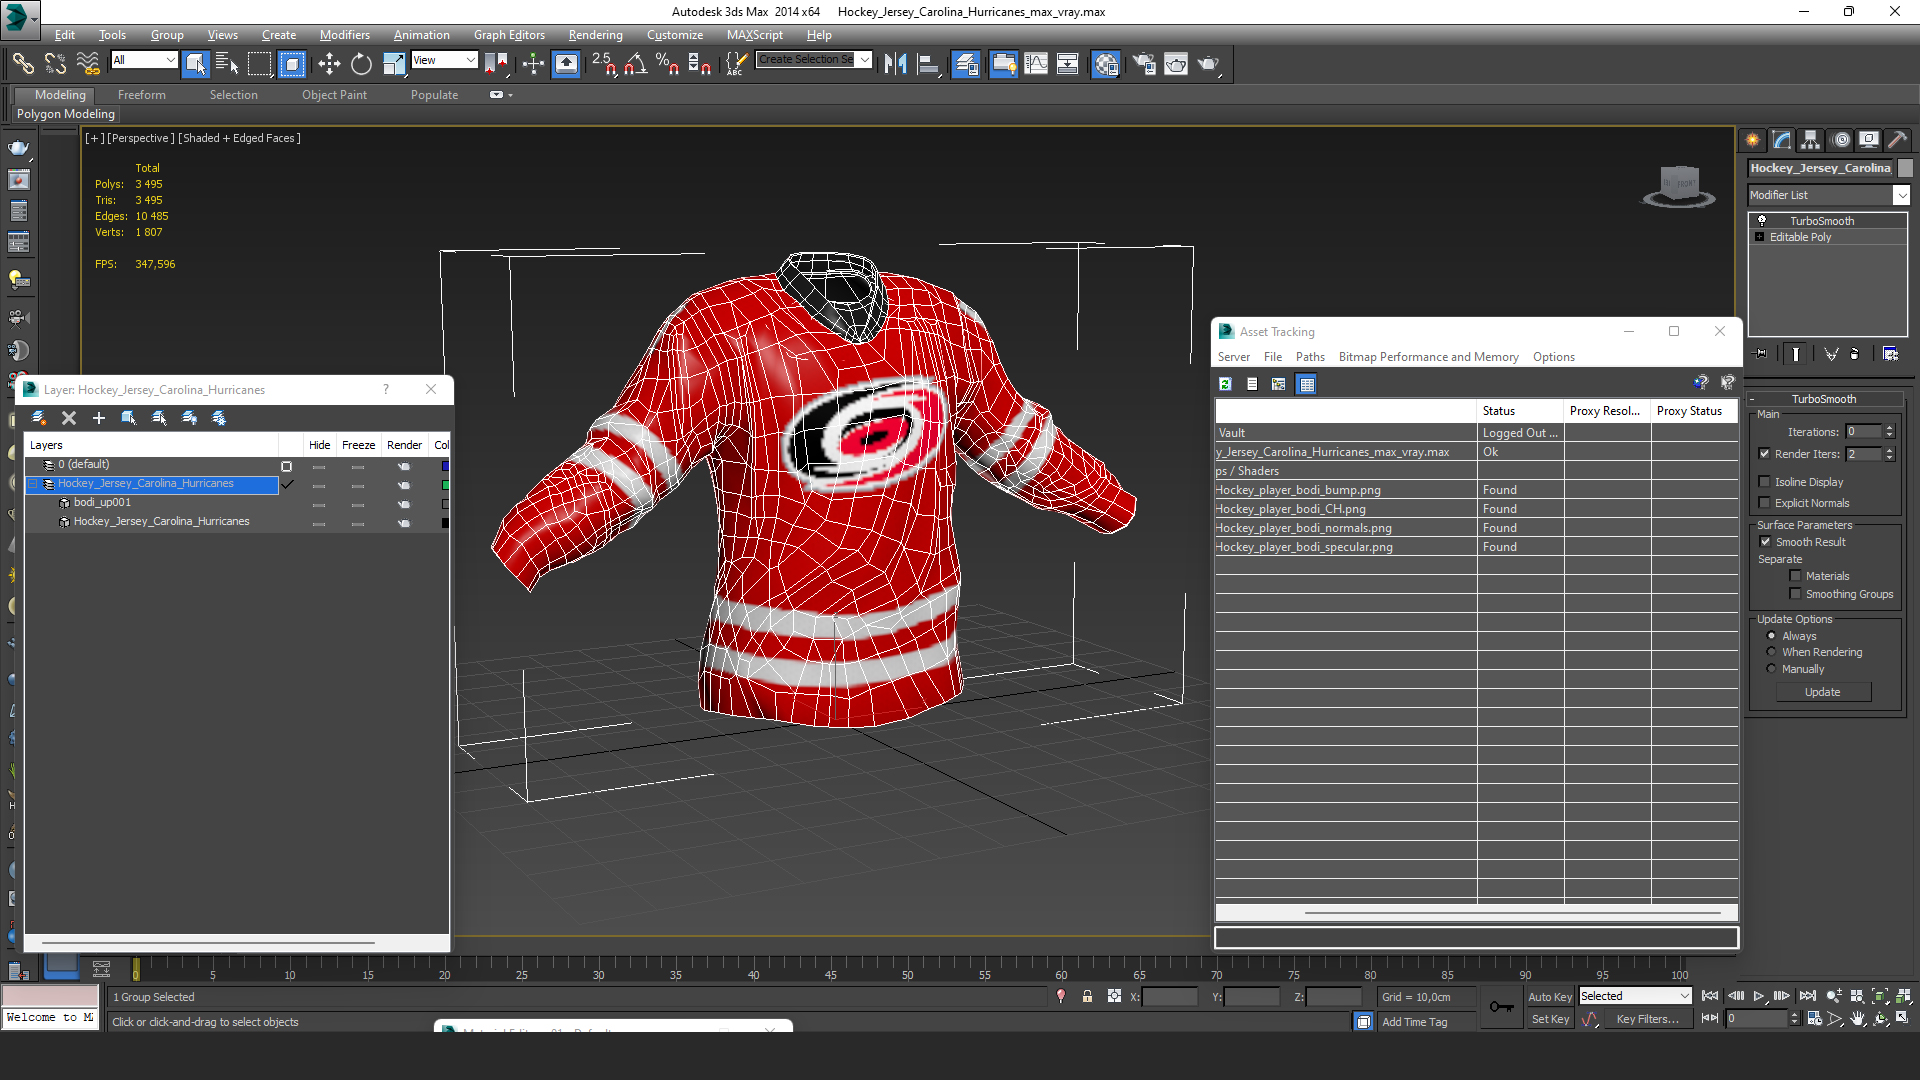Open Select by Name tool

point(227,64)
